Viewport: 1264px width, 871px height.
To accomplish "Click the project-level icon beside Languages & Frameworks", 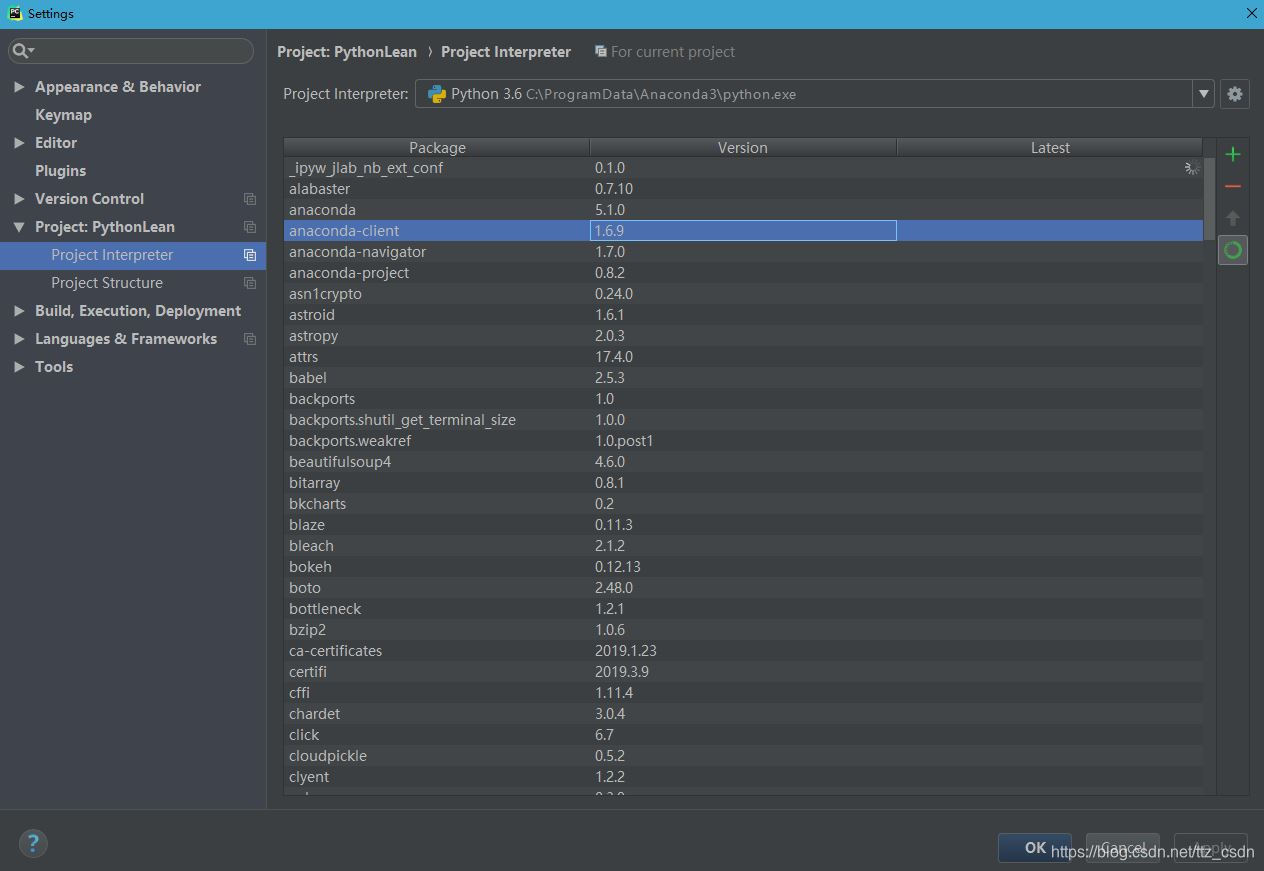I will click(250, 339).
